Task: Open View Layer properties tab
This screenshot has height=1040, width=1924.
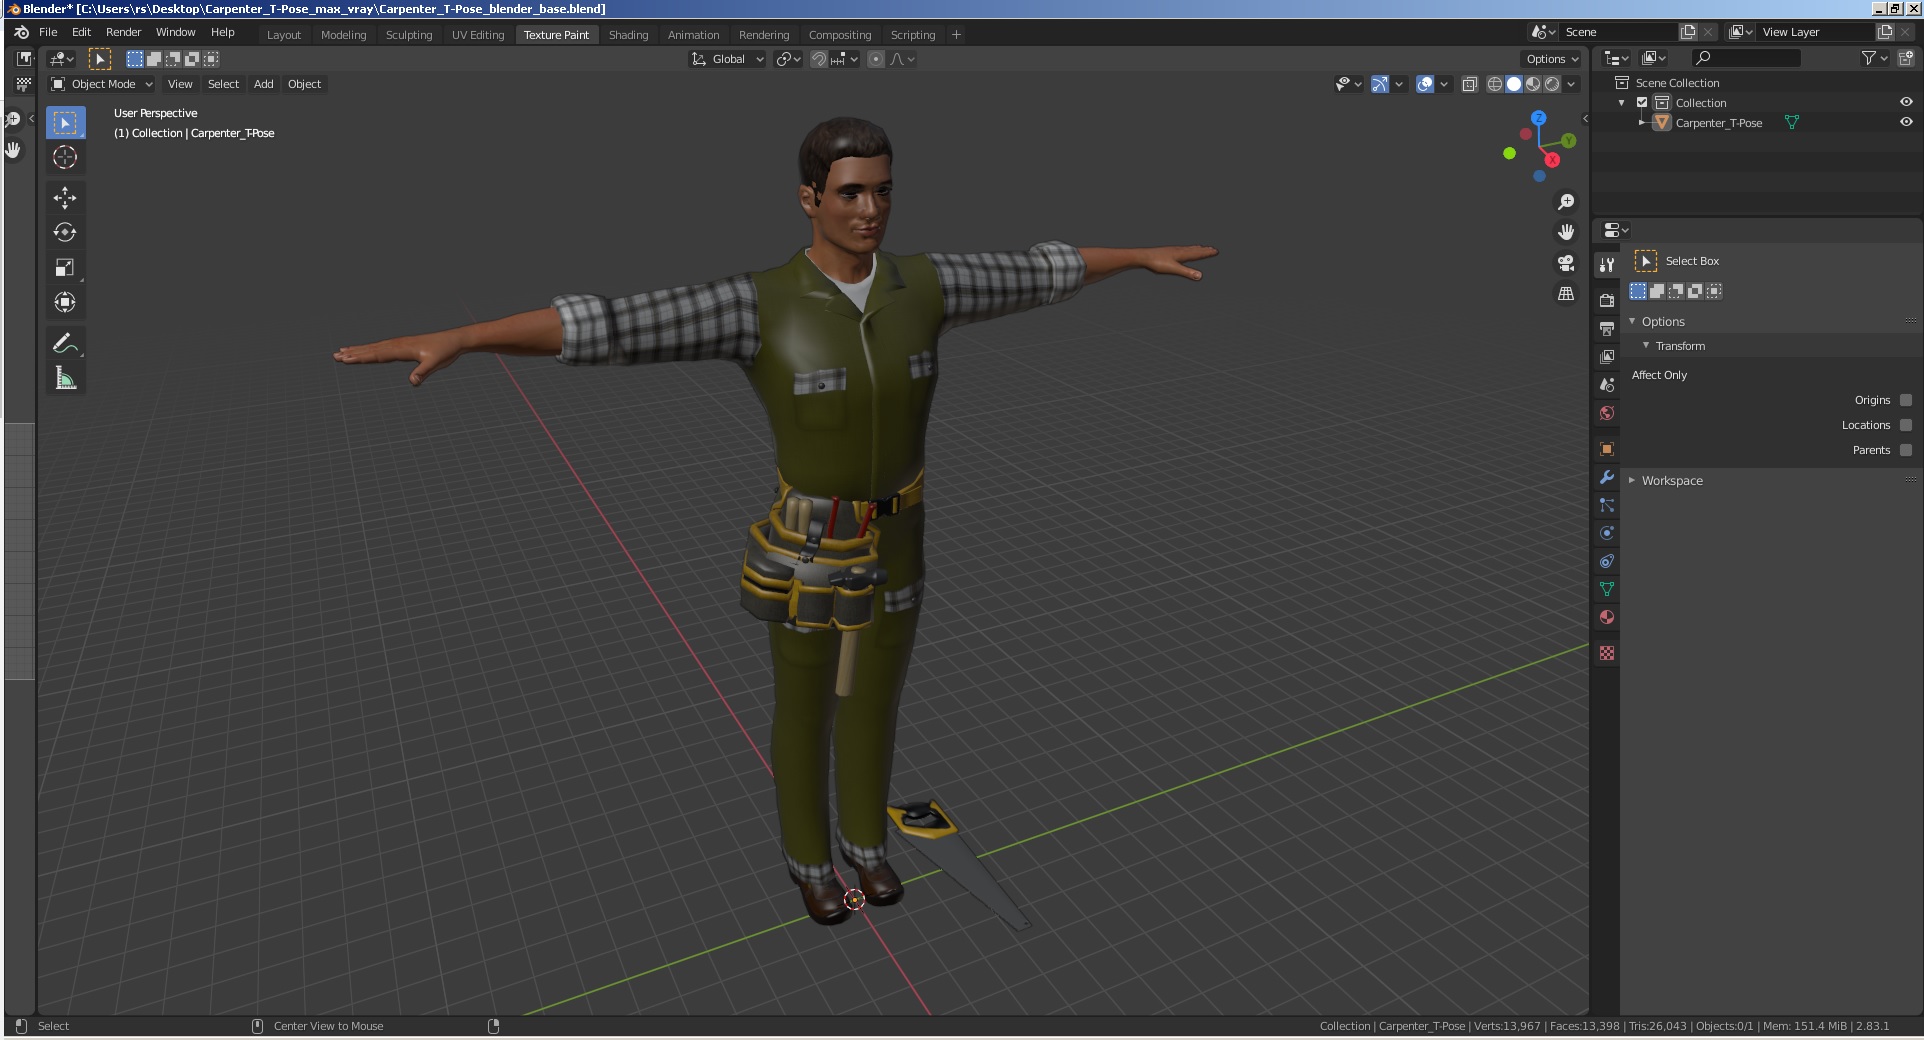Action: tap(1607, 357)
